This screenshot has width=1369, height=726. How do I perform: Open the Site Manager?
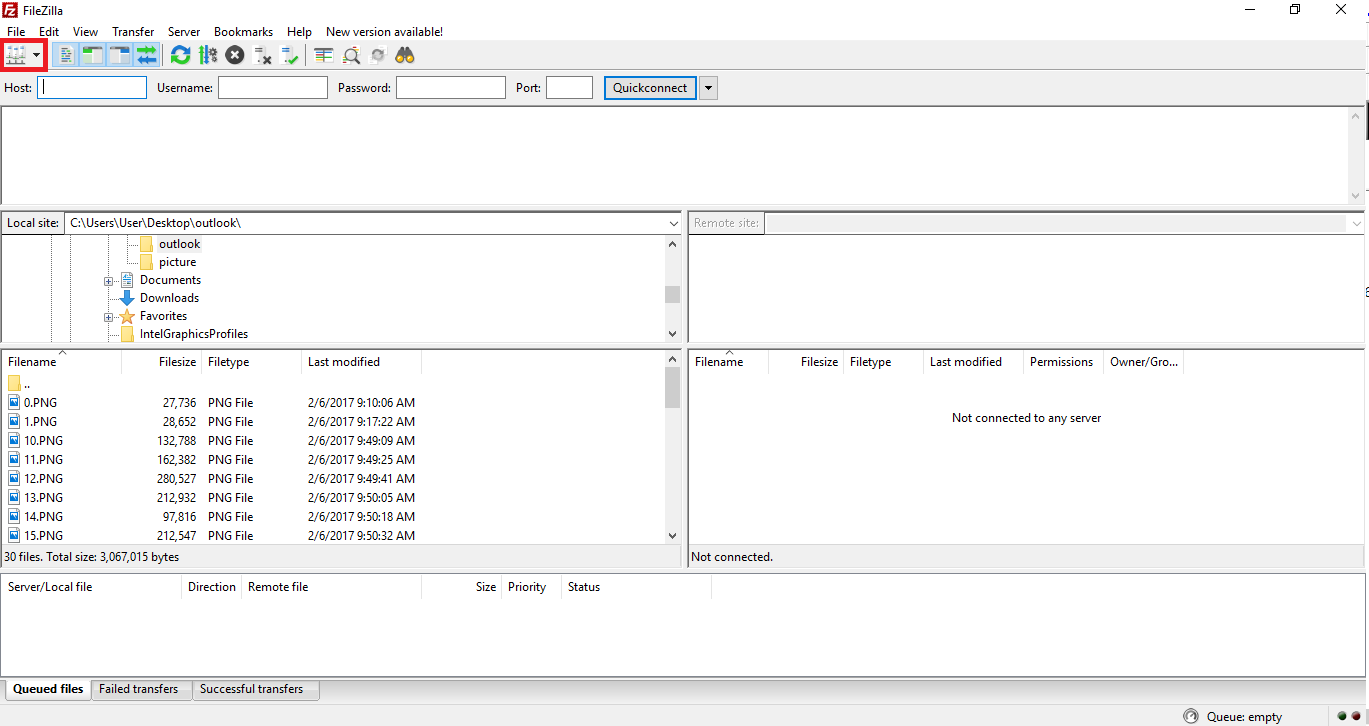pyautogui.click(x=15, y=55)
